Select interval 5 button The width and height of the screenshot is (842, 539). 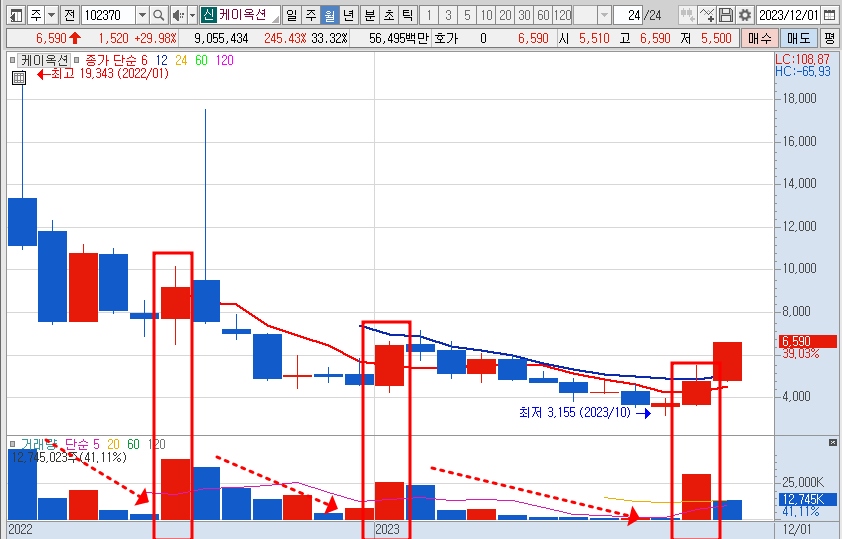[x=467, y=15]
